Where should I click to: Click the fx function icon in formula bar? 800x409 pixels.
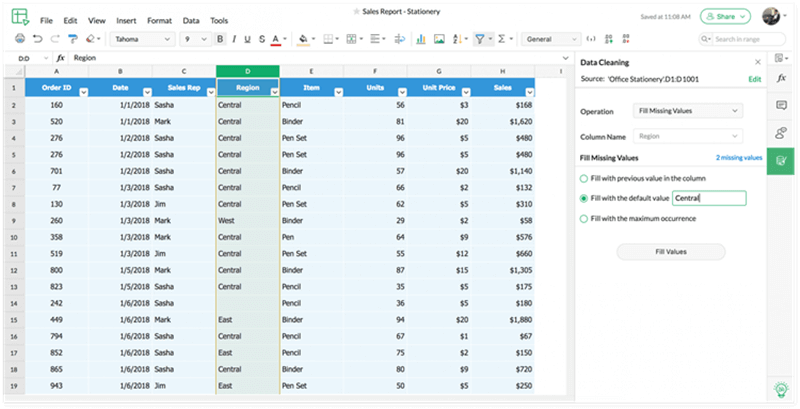(x=61, y=58)
